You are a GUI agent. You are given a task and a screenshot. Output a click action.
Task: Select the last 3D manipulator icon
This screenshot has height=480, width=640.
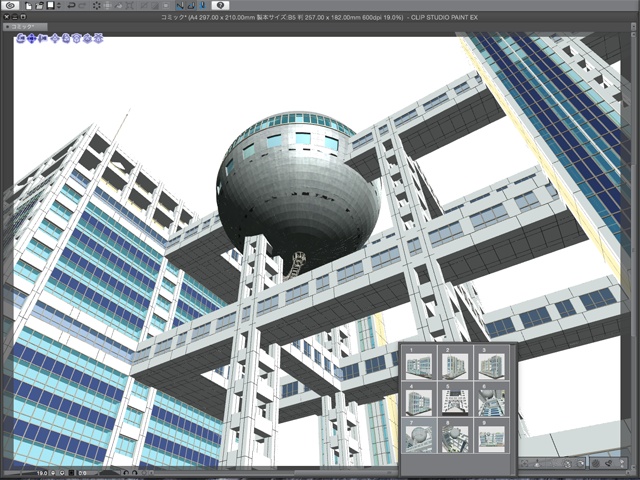[98, 39]
